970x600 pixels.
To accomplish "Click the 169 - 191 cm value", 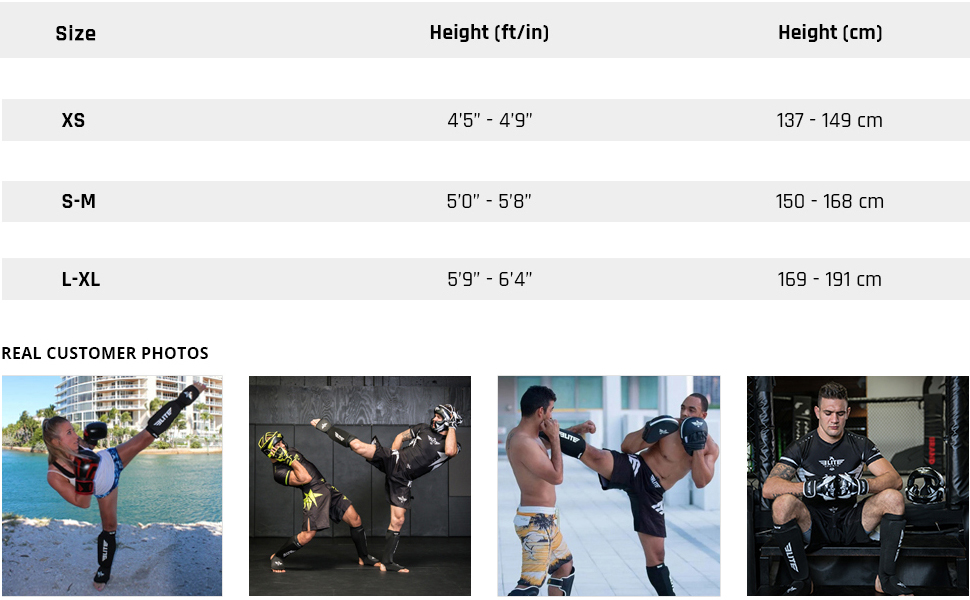I will click(x=829, y=279).
